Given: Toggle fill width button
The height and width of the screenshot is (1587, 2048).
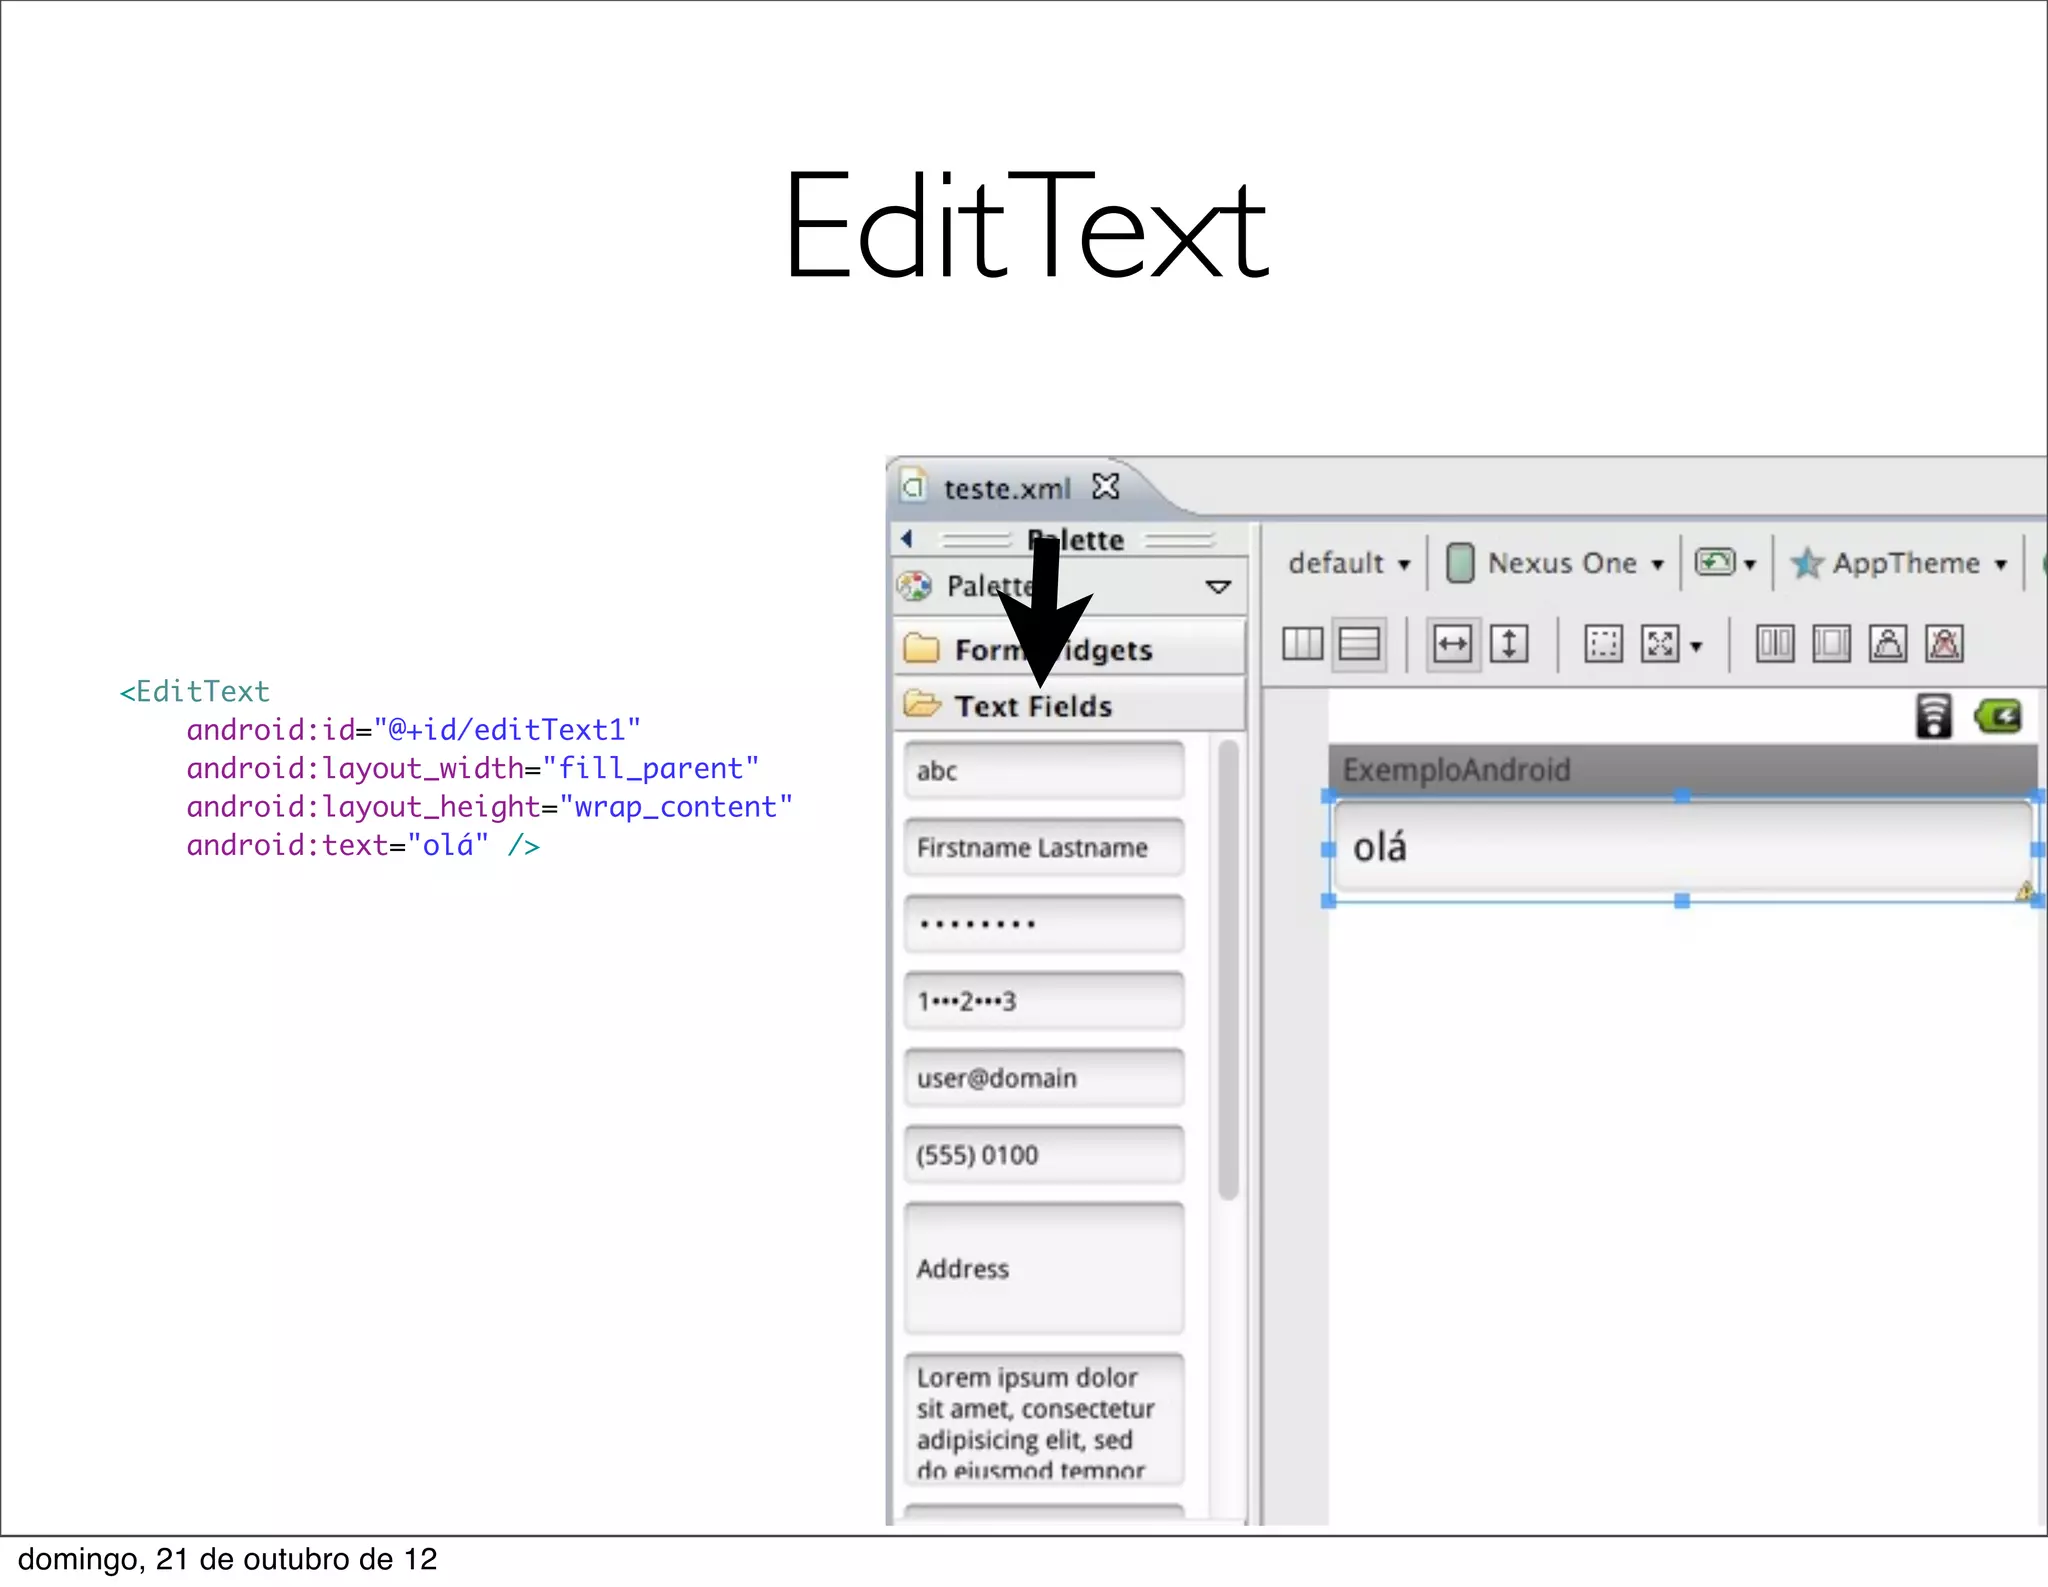Looking at the screenshot, I should (1452, 644).
